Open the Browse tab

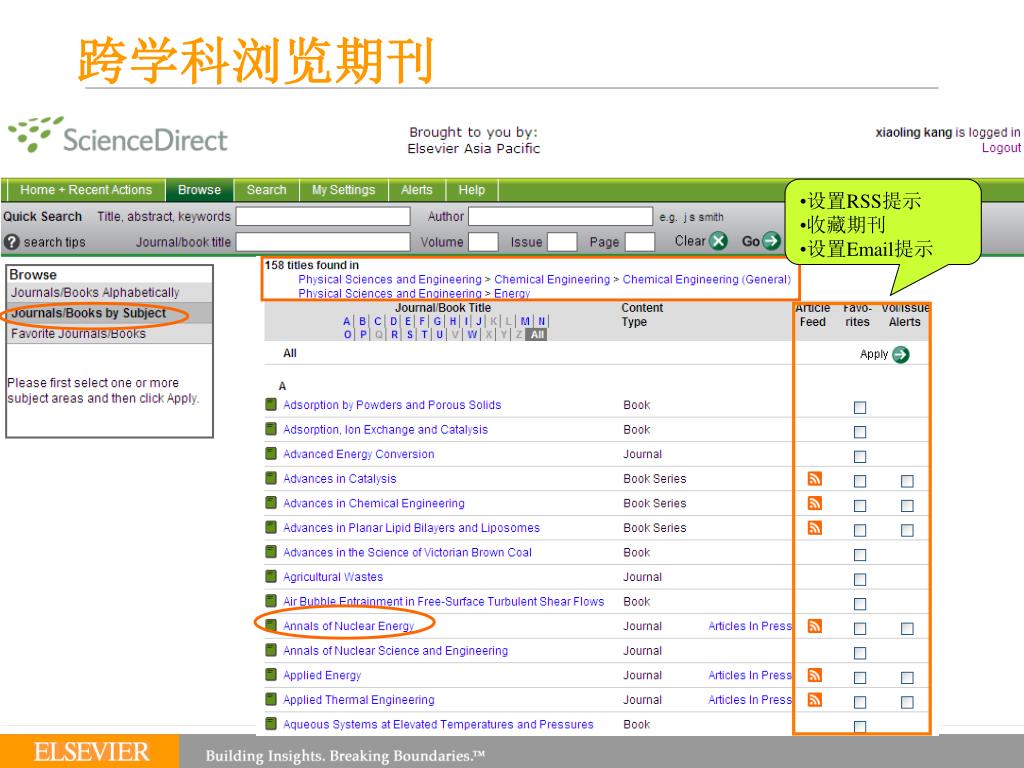pos(199,190)
